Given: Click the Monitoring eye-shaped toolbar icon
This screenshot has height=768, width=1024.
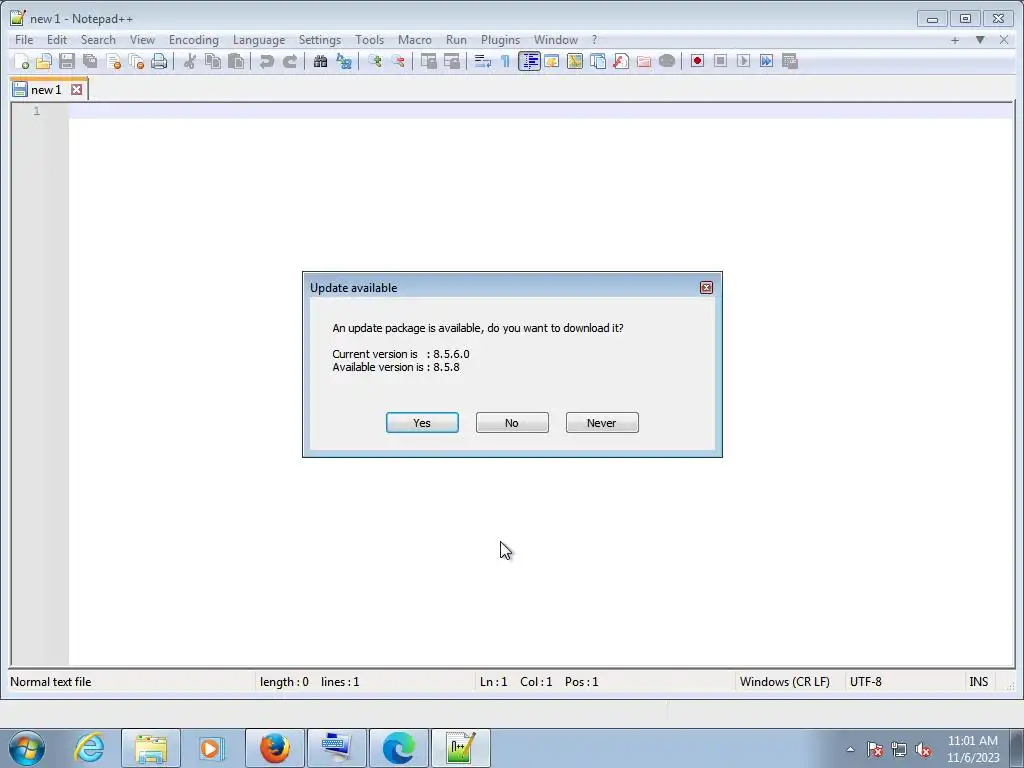Looking at the screenshot, I should (x=667, y=61).
